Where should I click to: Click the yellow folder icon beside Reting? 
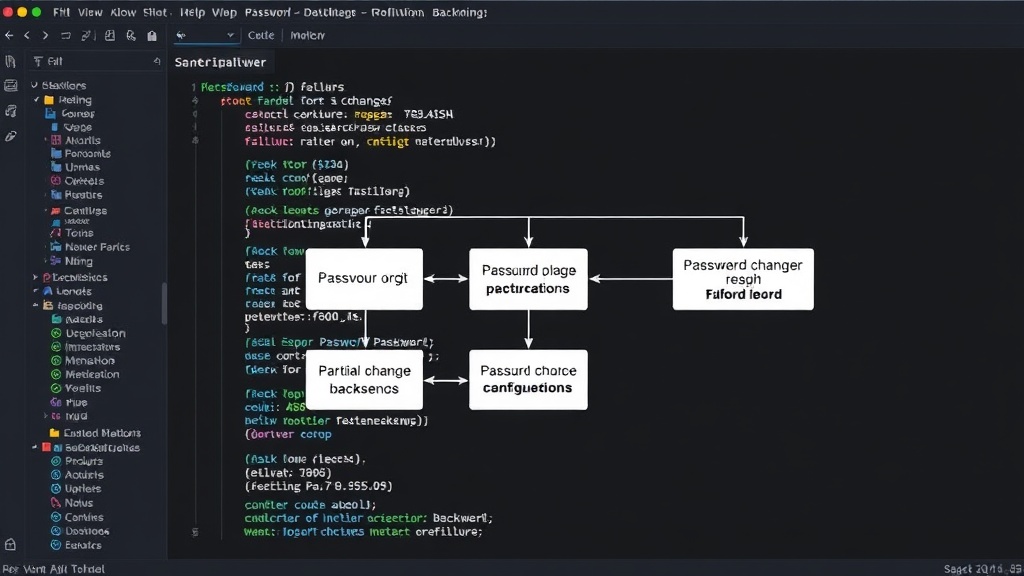pos(48,100)
